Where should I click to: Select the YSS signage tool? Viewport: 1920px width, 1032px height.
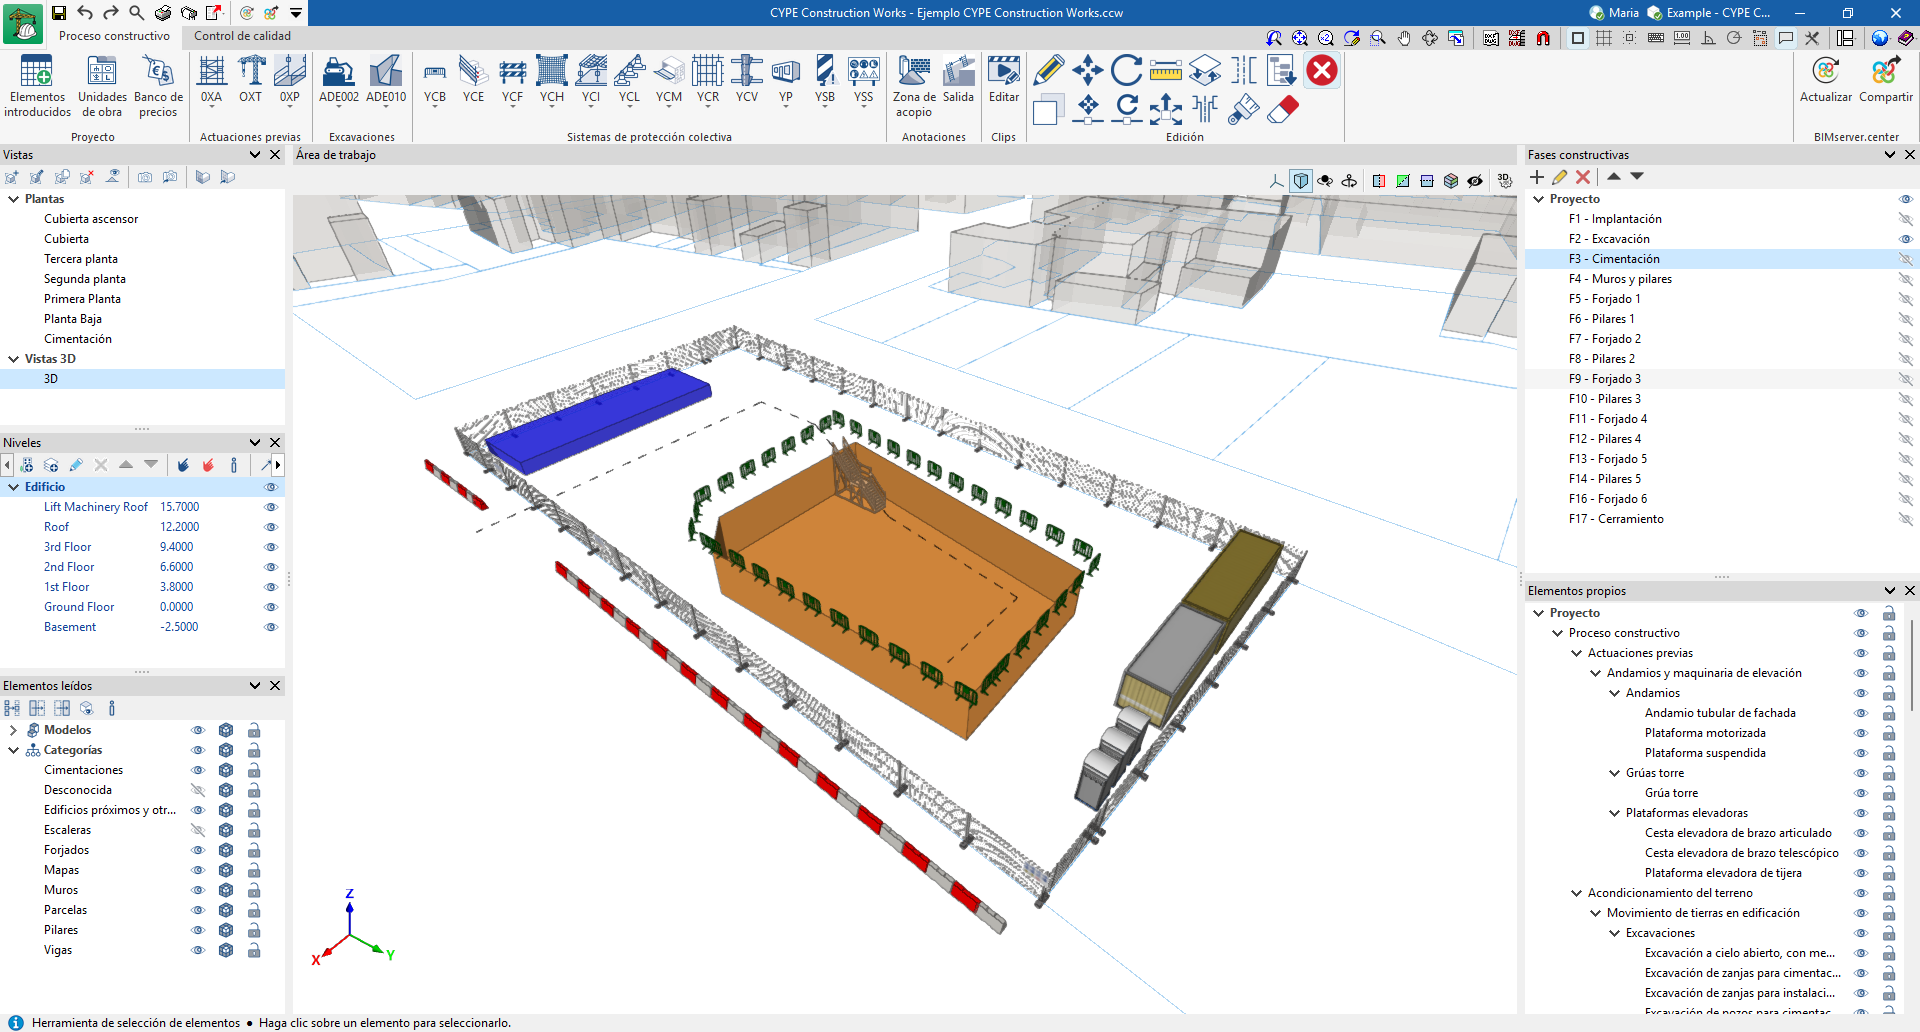(863, 80)
